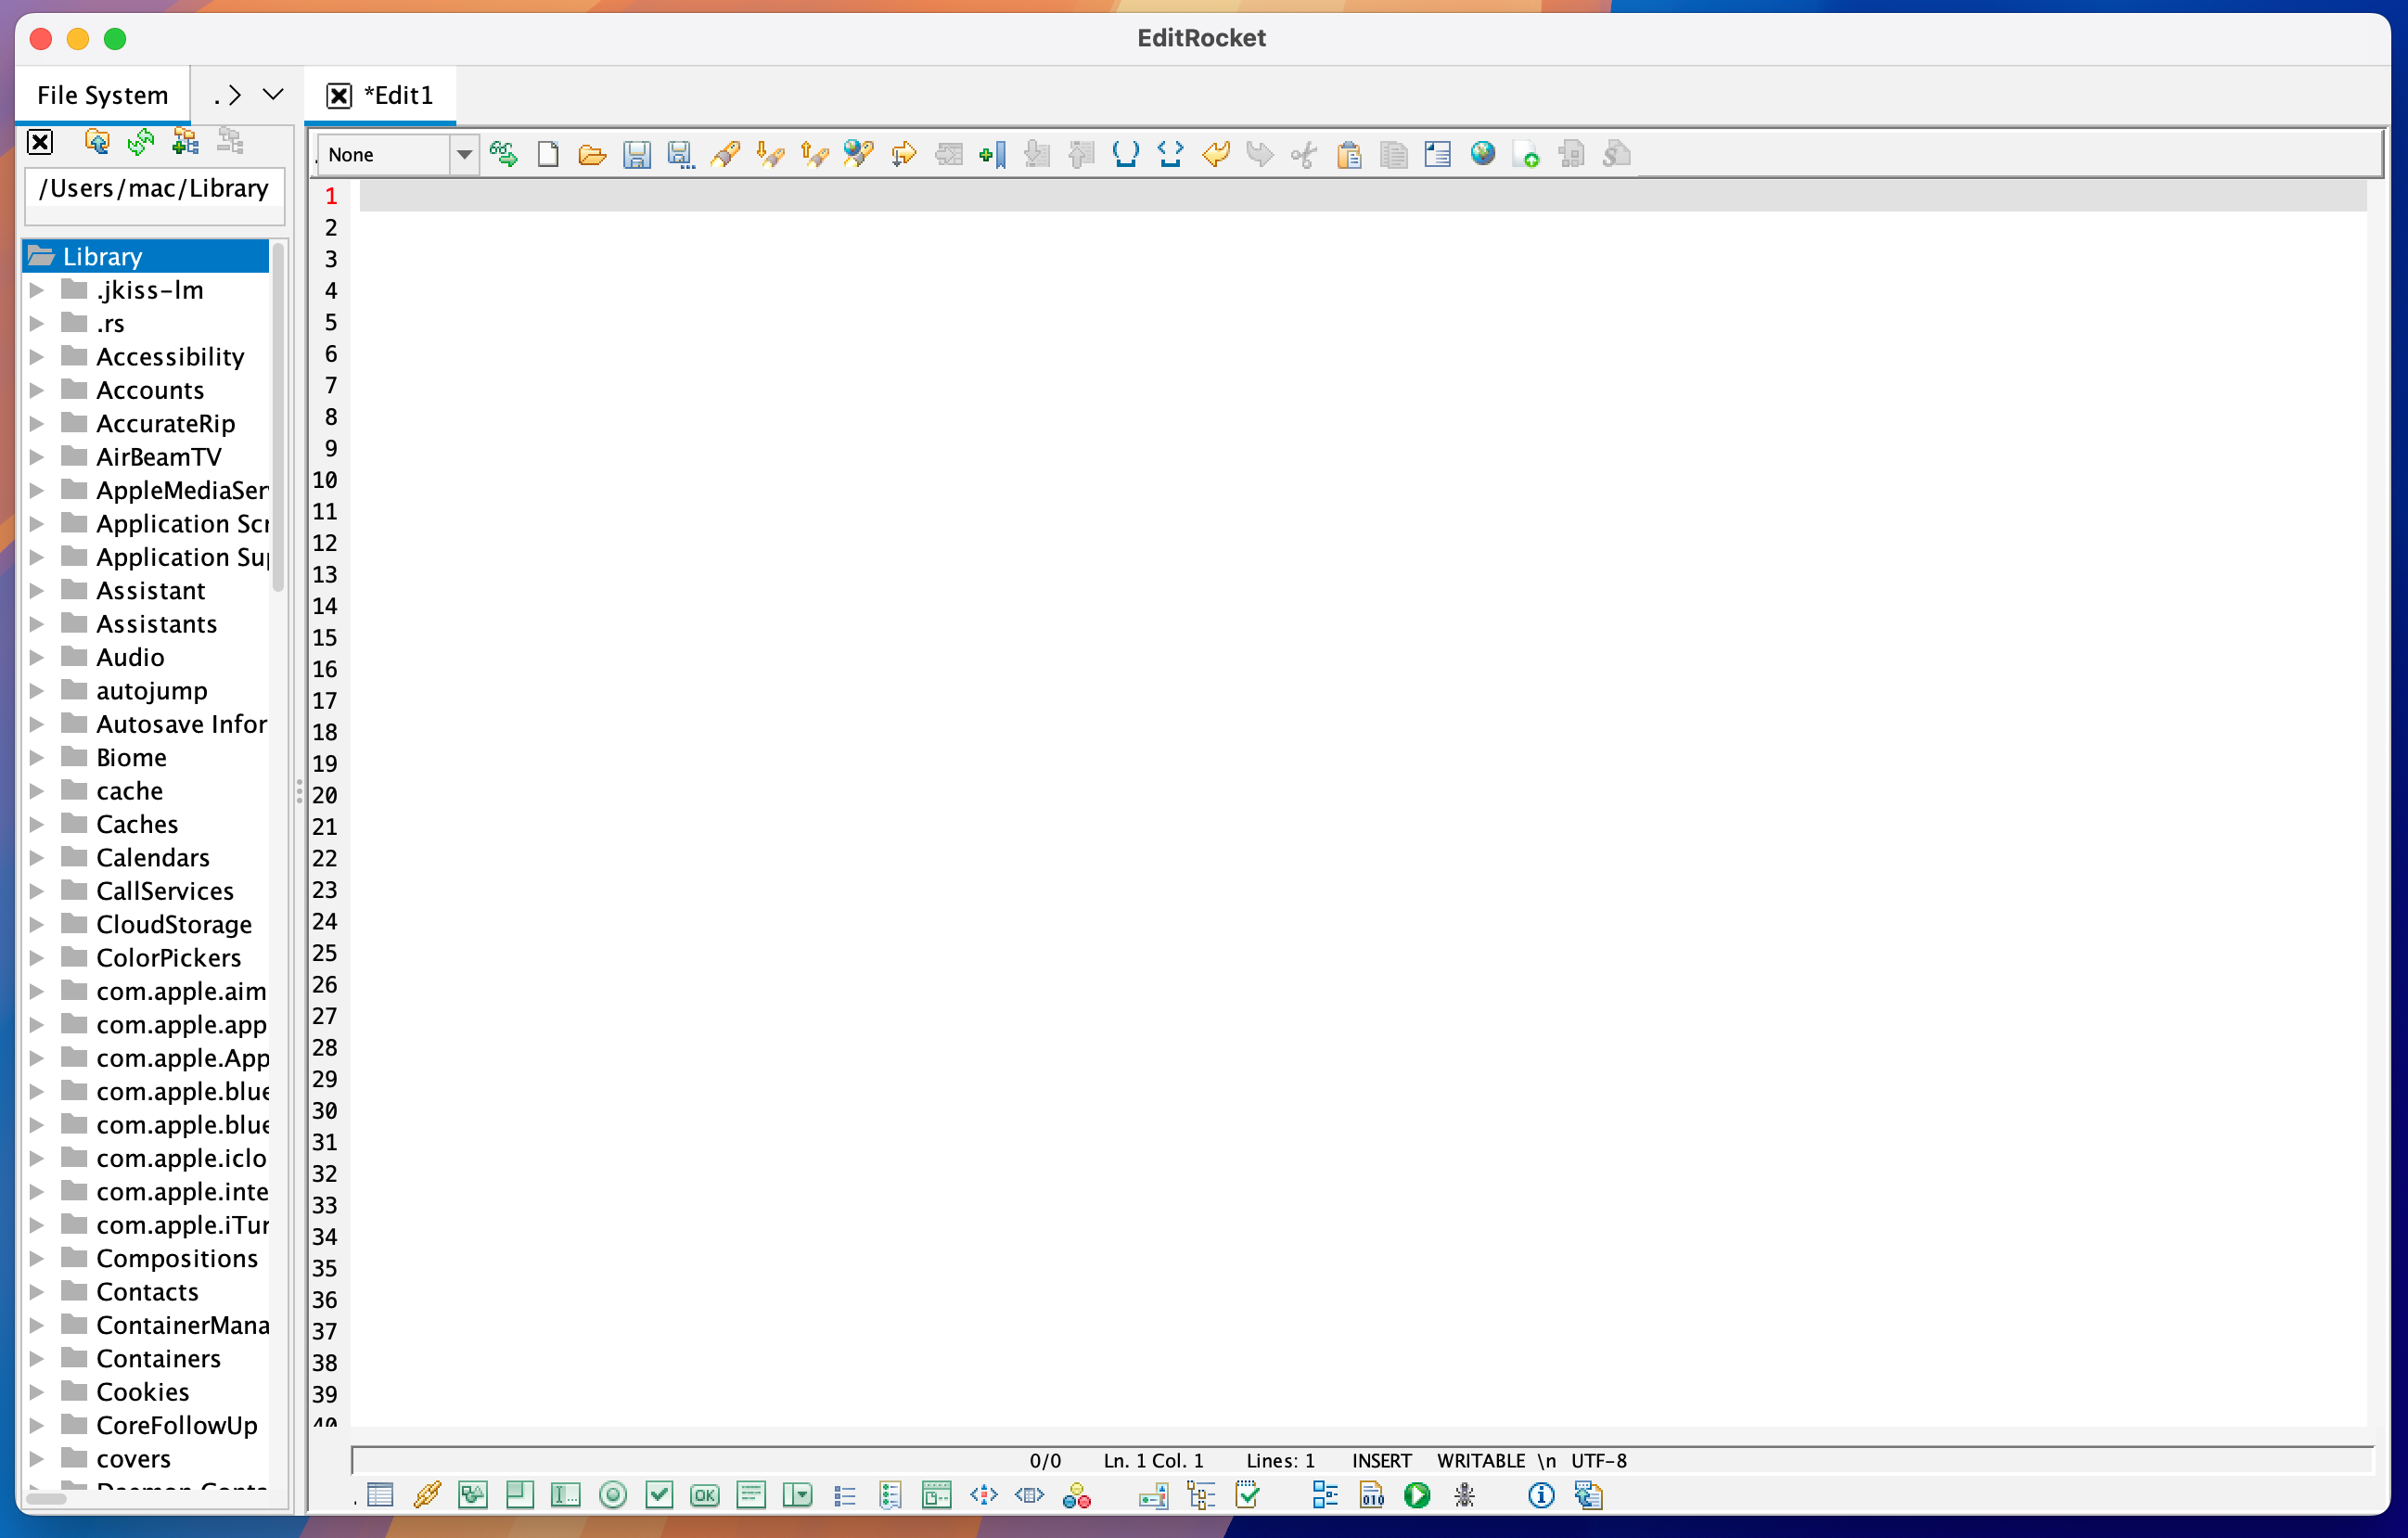Click the Save floppy disk icon
2408x1538 pixels.
click(x=636, y=154)
